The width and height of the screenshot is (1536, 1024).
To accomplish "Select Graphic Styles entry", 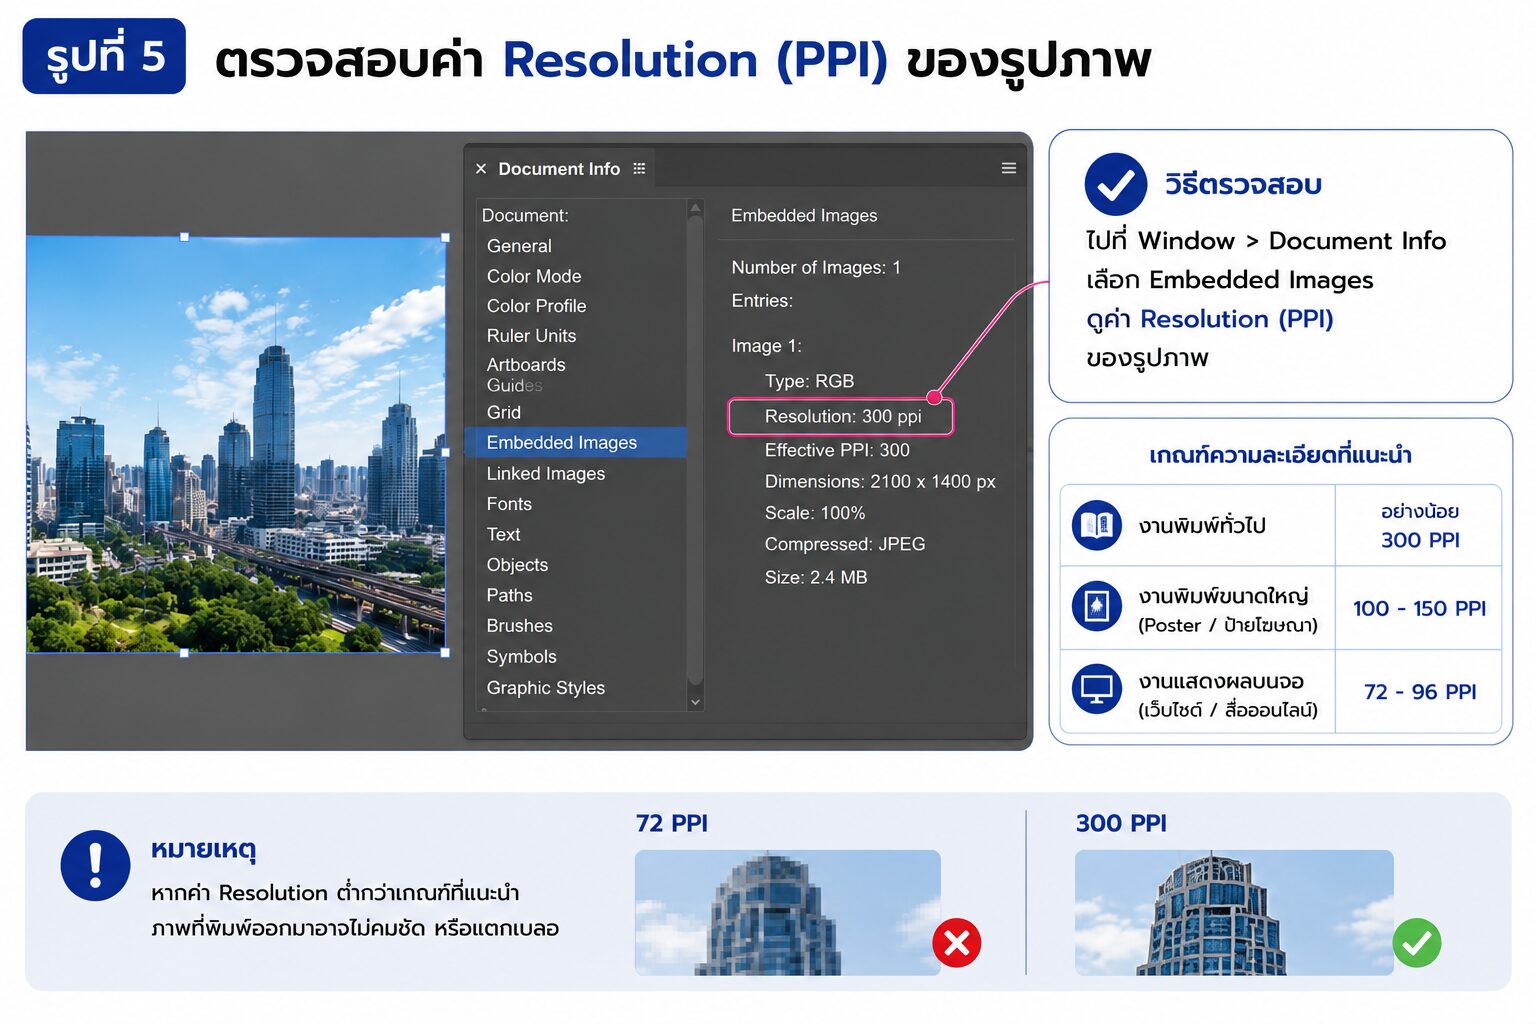I will click(x=545, y=688).
